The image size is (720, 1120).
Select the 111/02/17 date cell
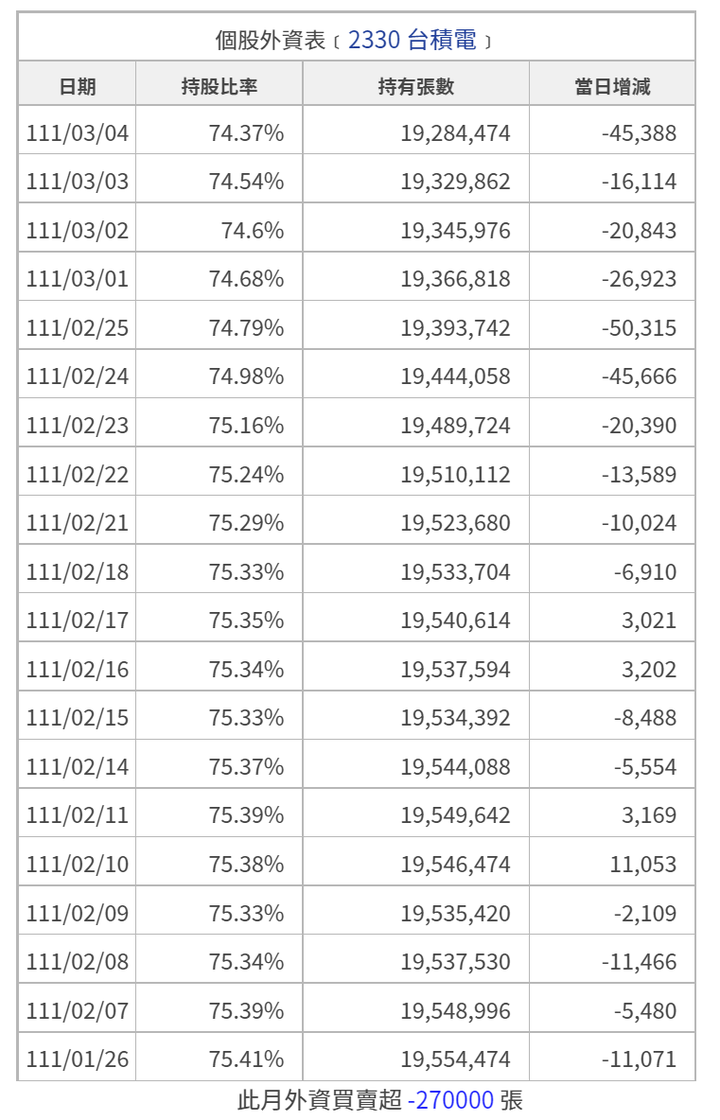pos(77,621)
